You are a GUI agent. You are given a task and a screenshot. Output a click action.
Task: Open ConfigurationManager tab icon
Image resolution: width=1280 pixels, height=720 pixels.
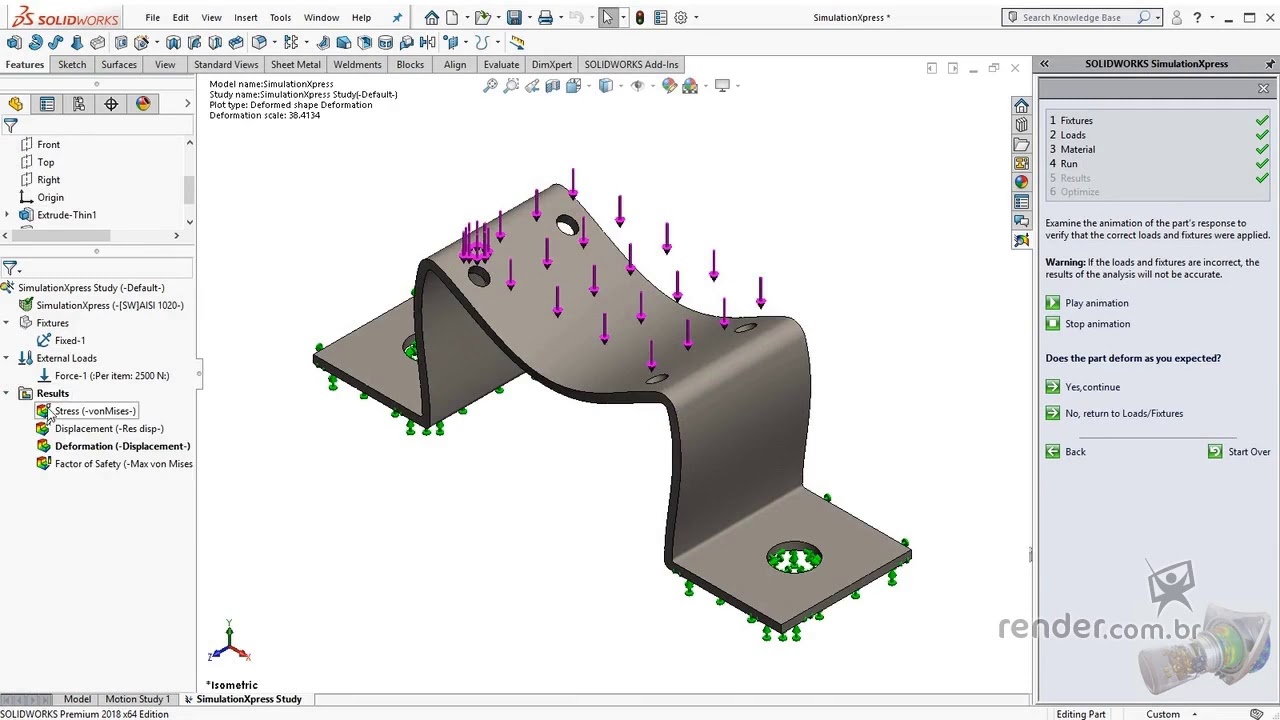click(79, 104)
